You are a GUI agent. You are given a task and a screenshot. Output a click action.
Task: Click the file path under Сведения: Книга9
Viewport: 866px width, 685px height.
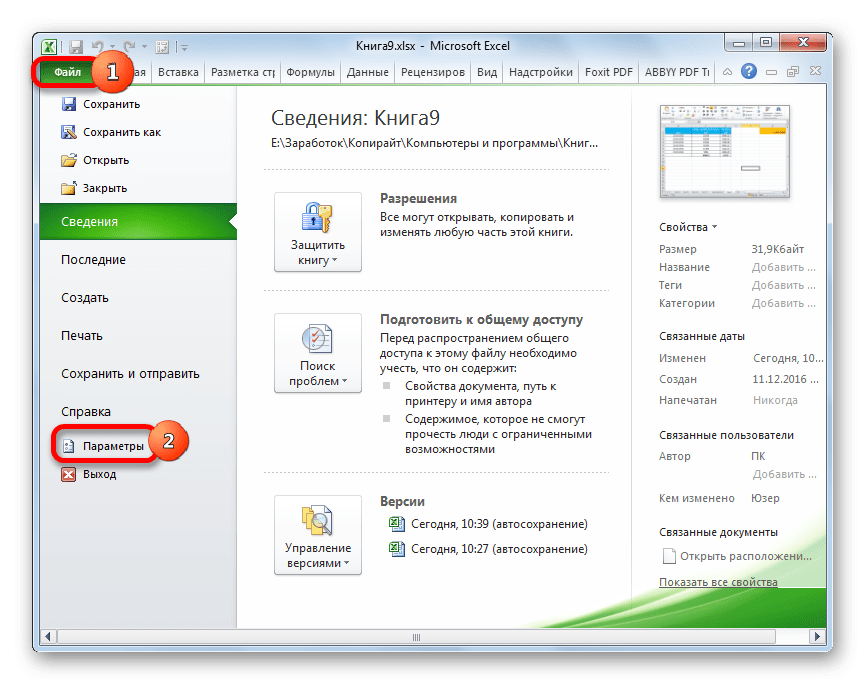coord(434,144)
